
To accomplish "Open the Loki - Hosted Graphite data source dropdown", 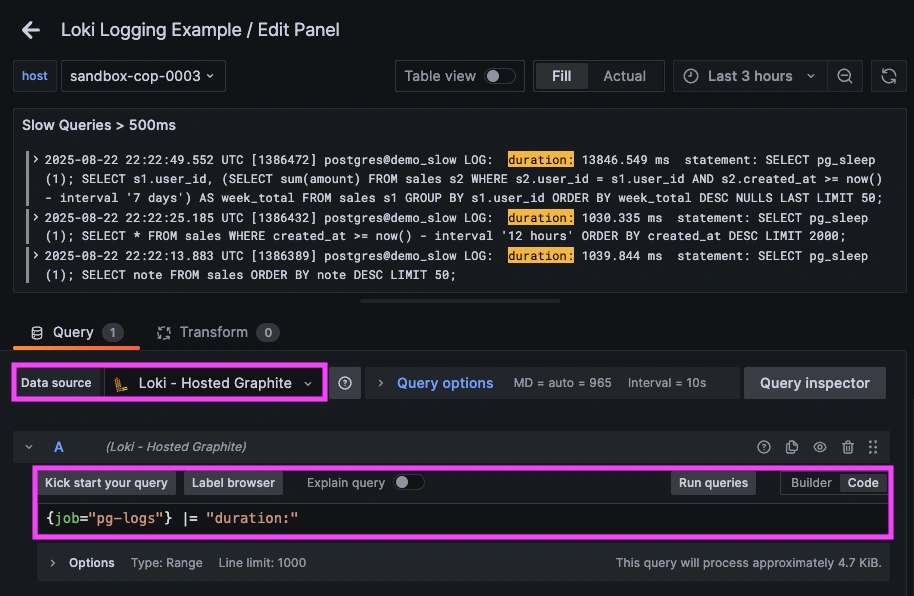I will [x=214, y=383].
